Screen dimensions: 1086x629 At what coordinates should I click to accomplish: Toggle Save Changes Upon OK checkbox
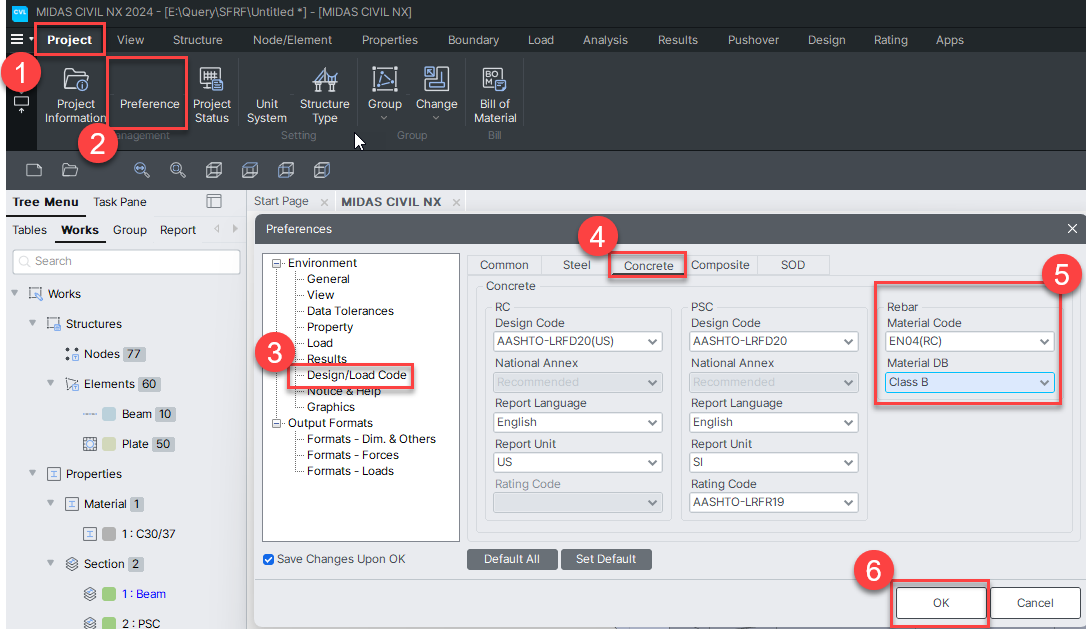pyautogui.click(x=269, y=560)
